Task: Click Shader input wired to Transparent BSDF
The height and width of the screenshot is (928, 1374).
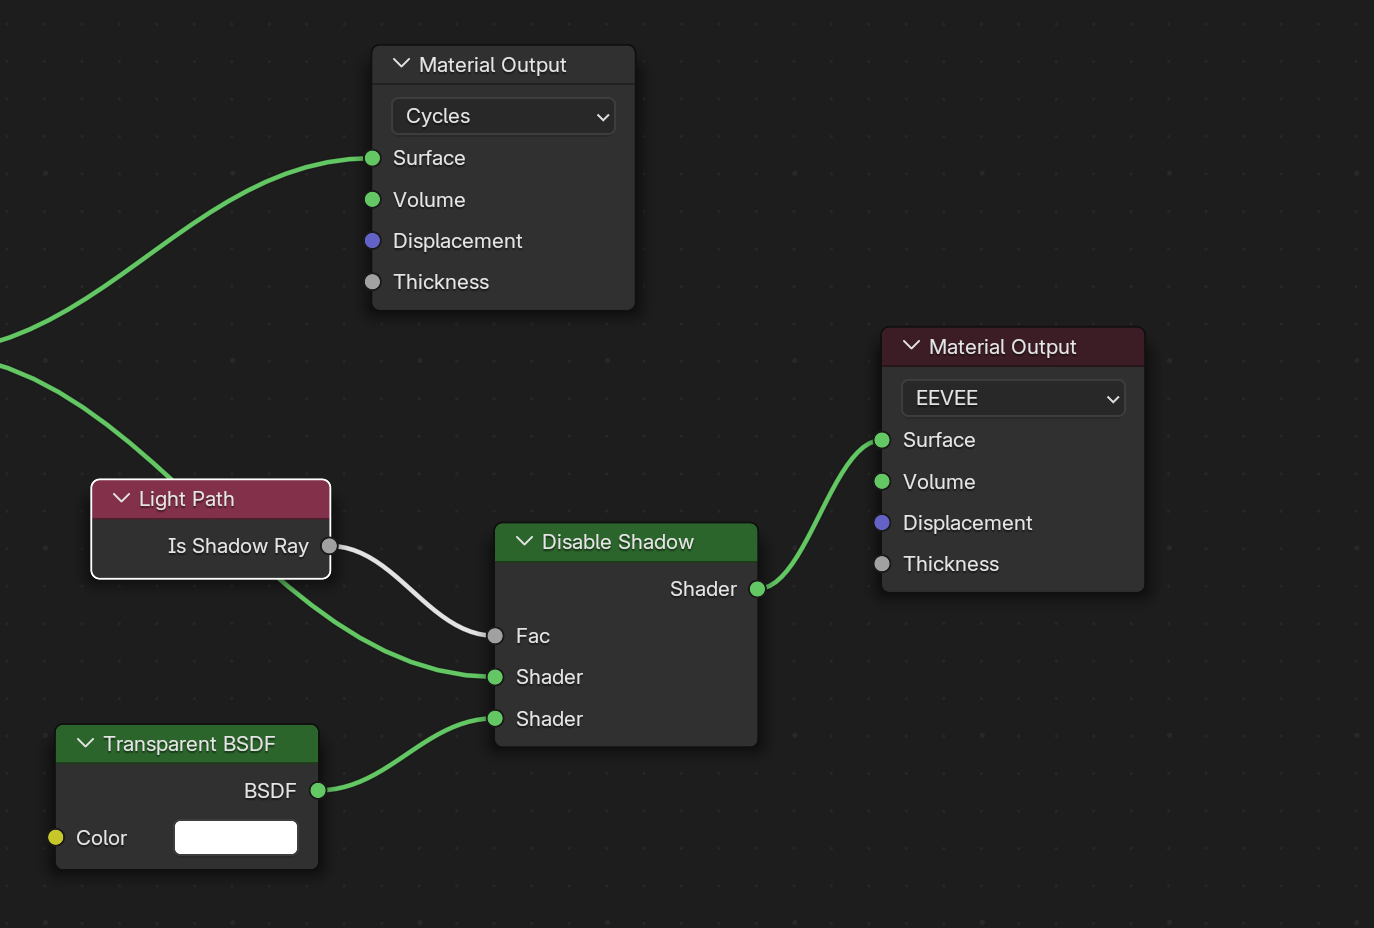Action: (495, 719)
